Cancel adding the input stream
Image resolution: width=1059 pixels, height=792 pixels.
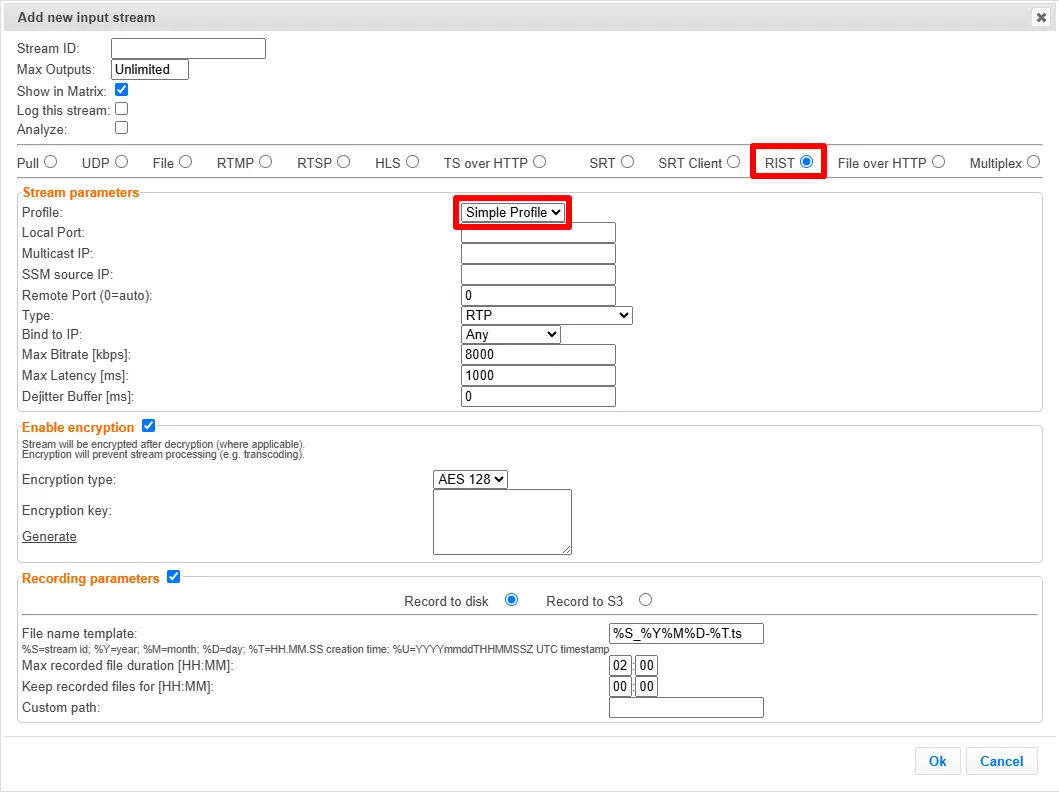click(x=1002, y=761)
